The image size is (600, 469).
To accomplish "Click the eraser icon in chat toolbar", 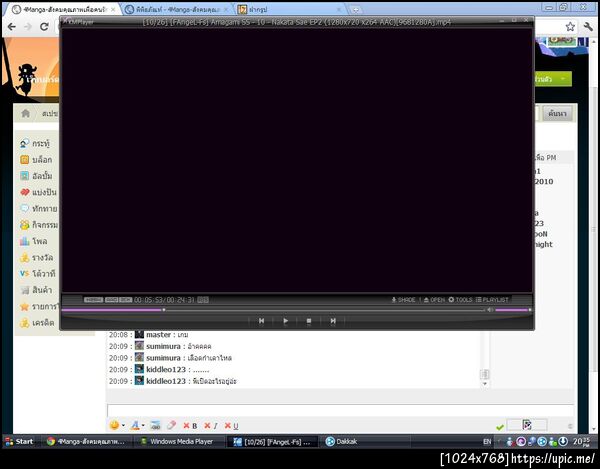I will 171,425.
